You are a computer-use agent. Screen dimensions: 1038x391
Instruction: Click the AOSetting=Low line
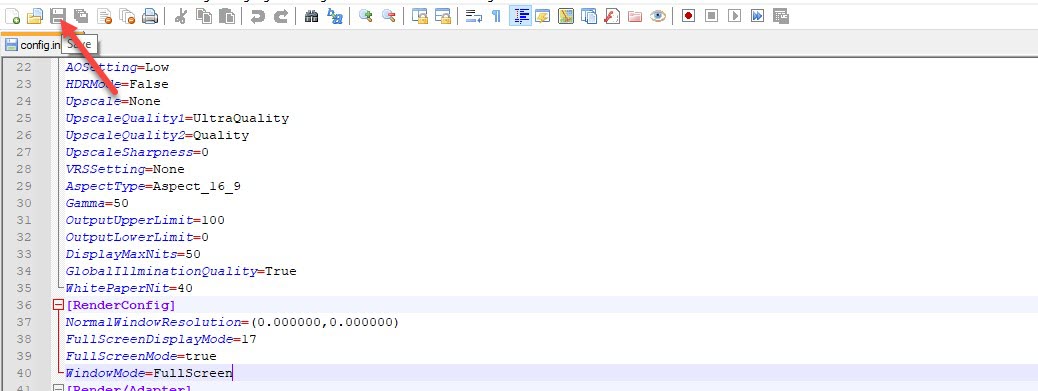pos(117,67)
